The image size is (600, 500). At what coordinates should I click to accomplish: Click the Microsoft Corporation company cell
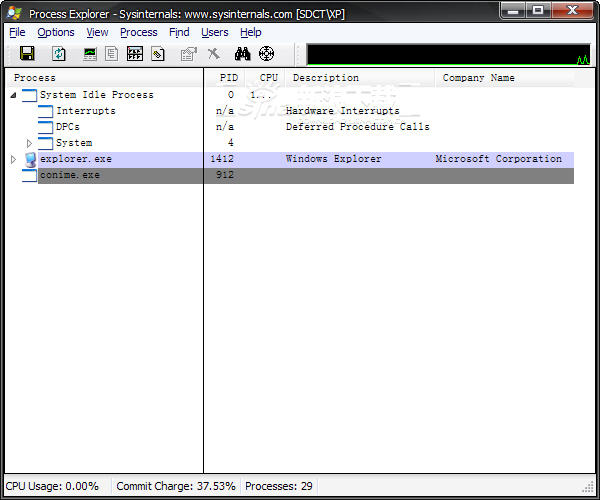[x=499, y=159]
